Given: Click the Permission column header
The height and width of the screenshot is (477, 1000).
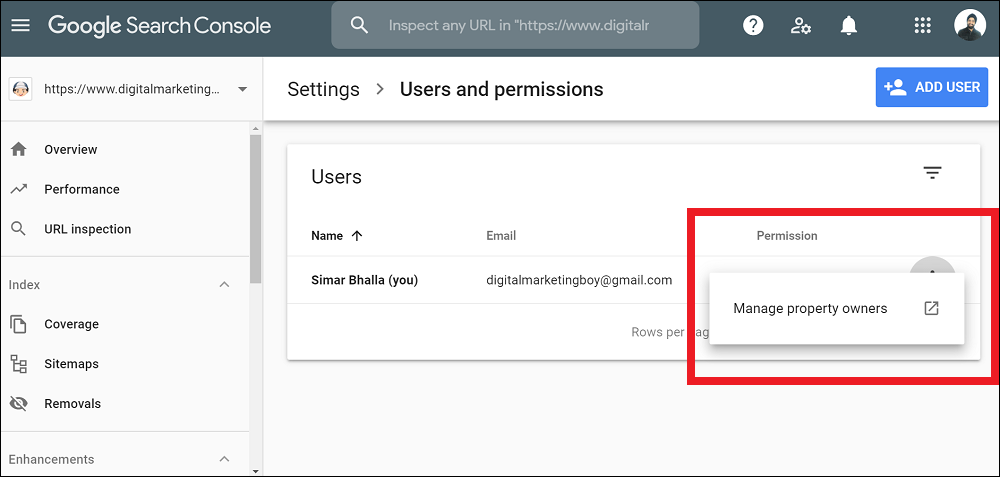Looking at the screenshot, I should (786, 235).
